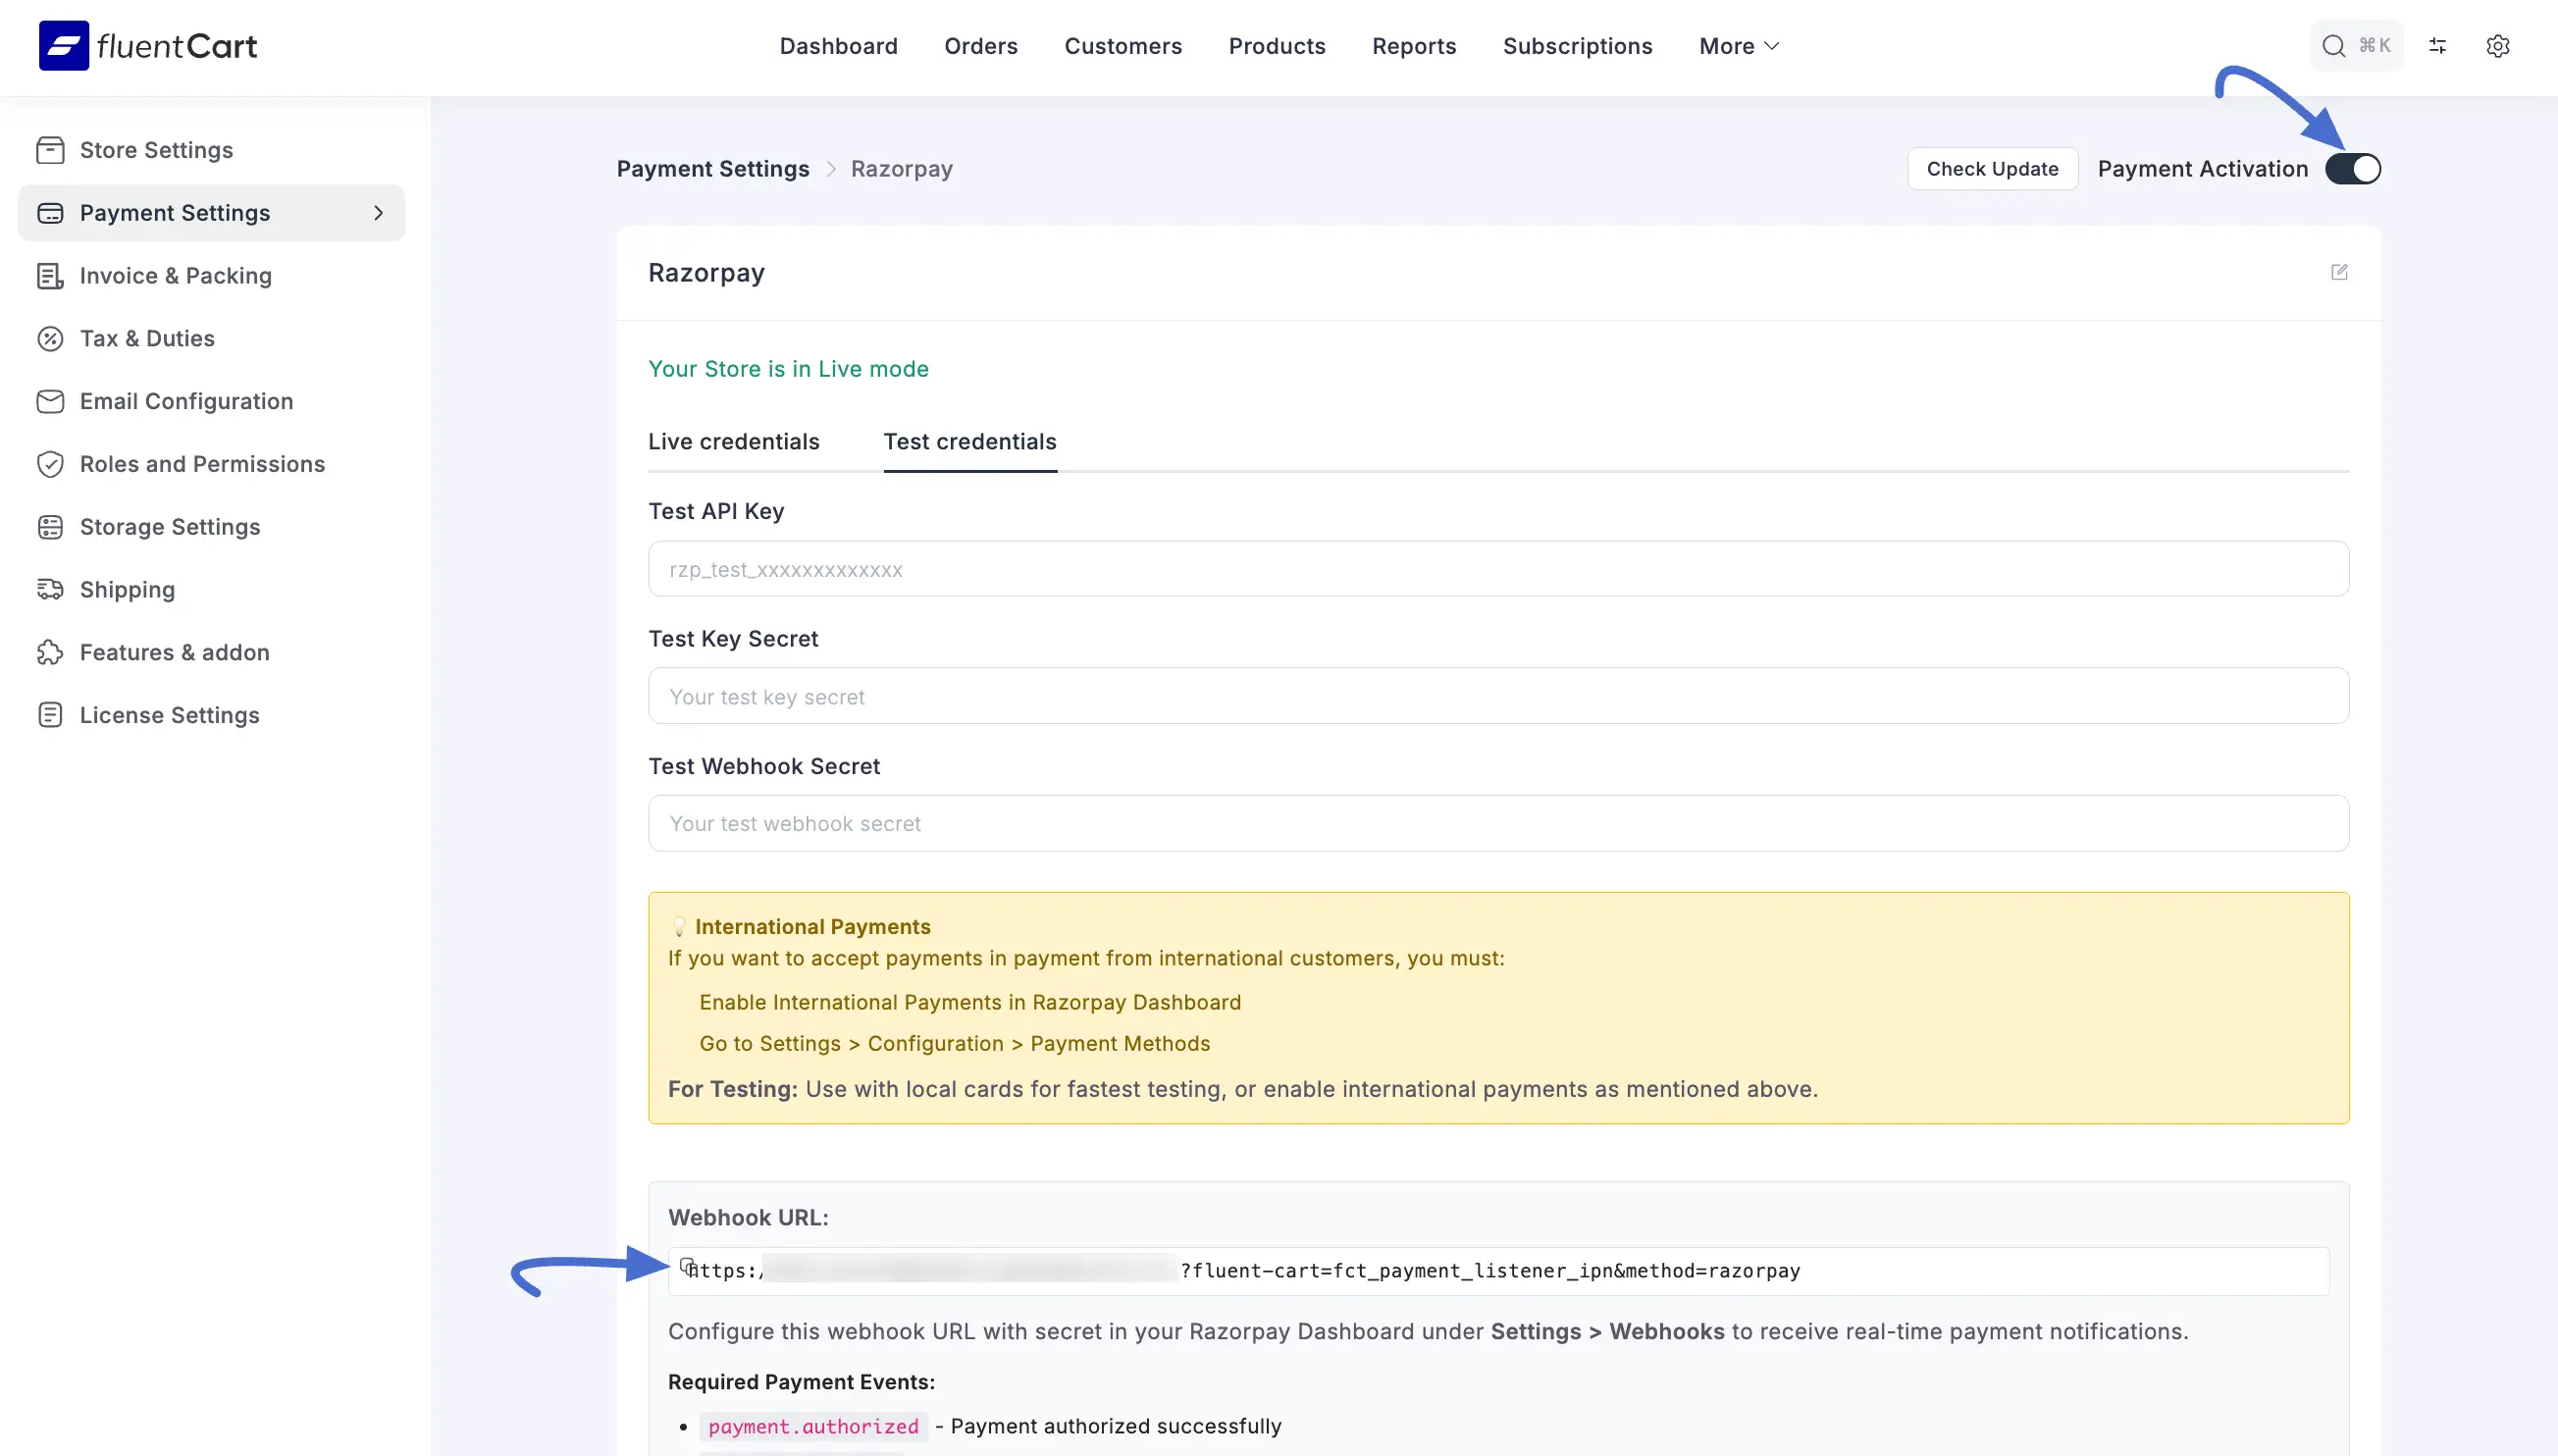Open the Subscriptions menu item
2558x1456 pixels.
click(1577, 46)
